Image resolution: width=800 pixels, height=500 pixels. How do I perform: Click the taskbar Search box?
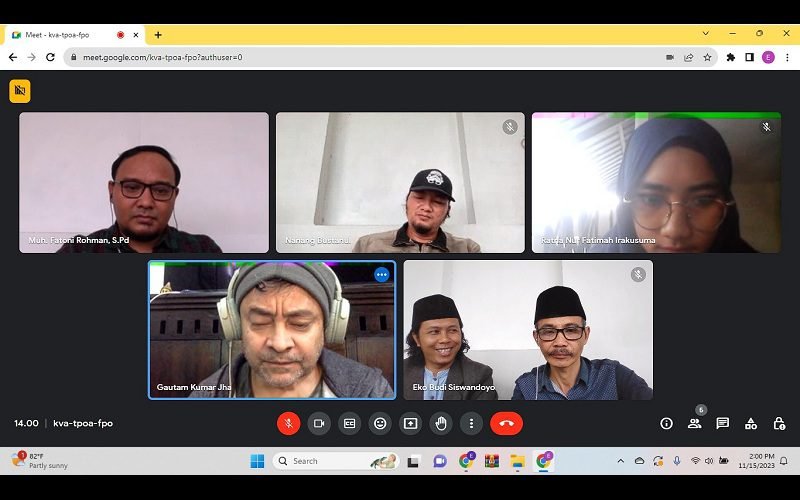(x=336, y=461)
